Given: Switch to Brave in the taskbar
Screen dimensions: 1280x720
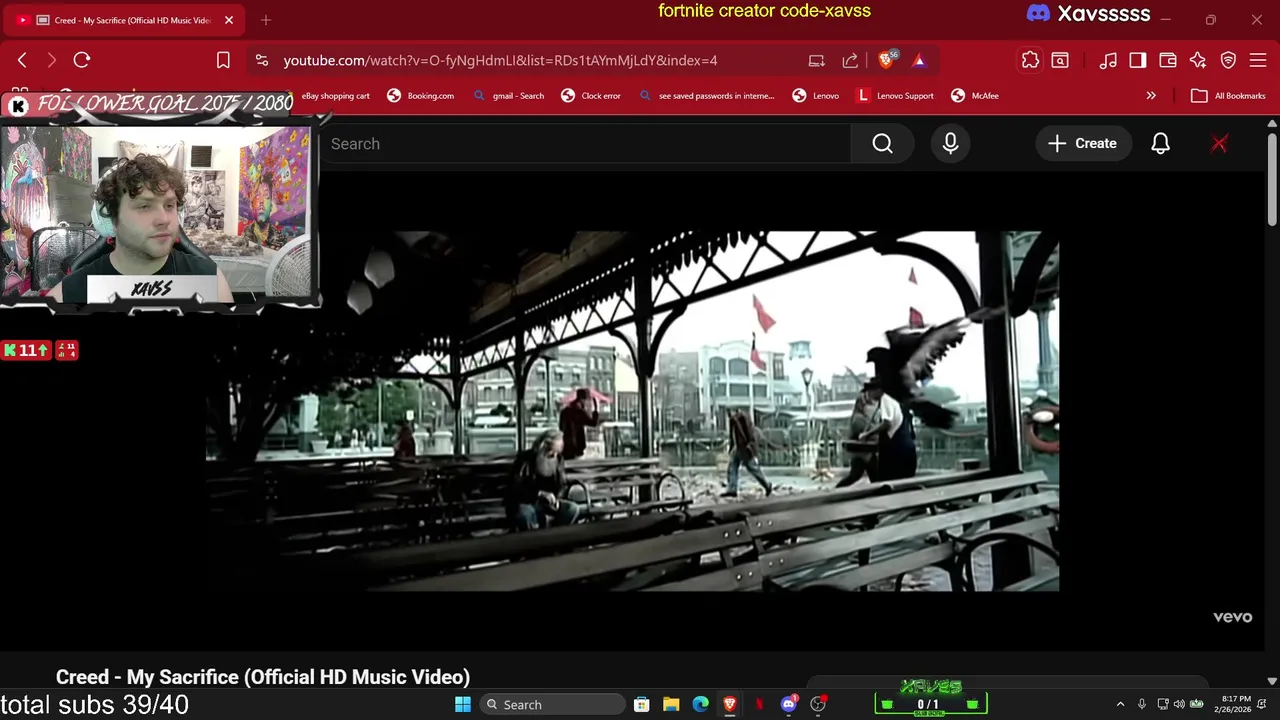Looking at the screenshot, I should tap(730, 704).
